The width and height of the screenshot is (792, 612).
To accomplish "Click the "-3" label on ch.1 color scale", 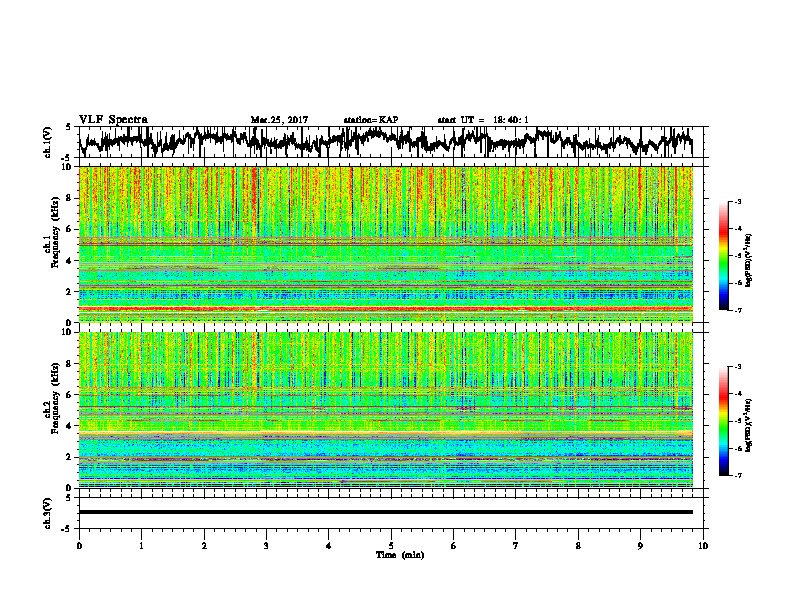I will [x=737, y=201].
